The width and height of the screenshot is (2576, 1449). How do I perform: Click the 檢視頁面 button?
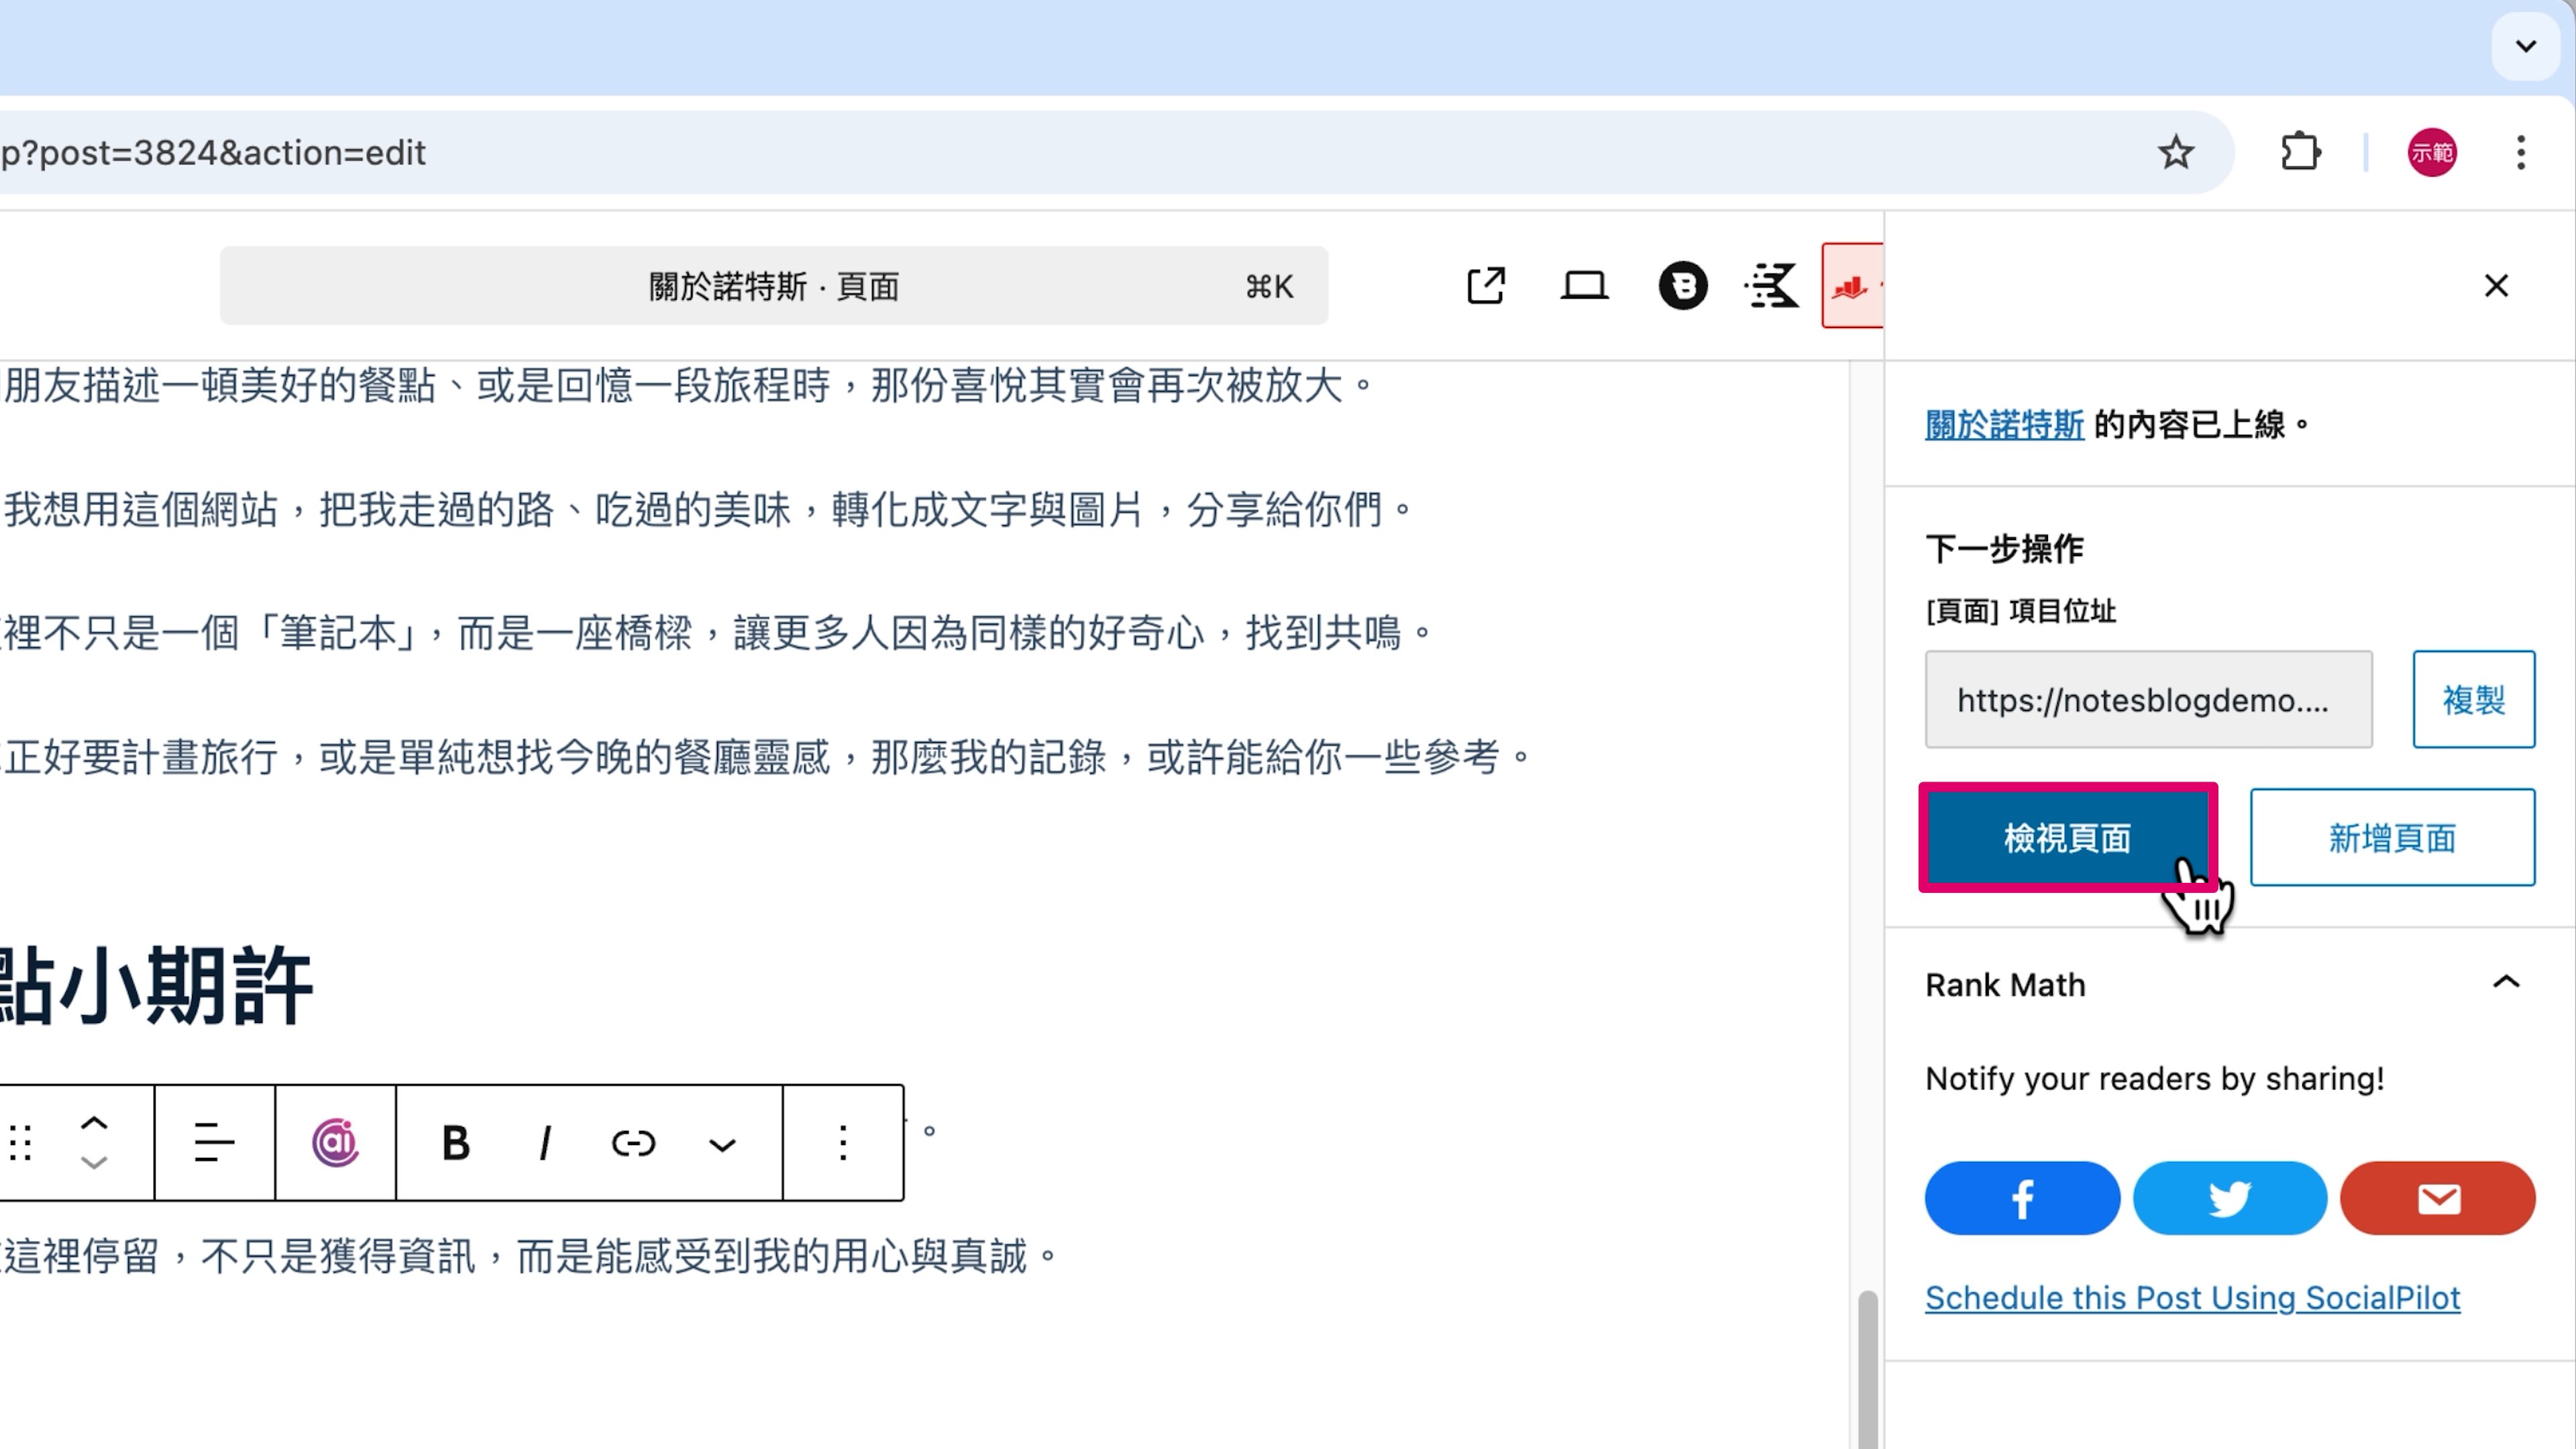[2067, 838]
